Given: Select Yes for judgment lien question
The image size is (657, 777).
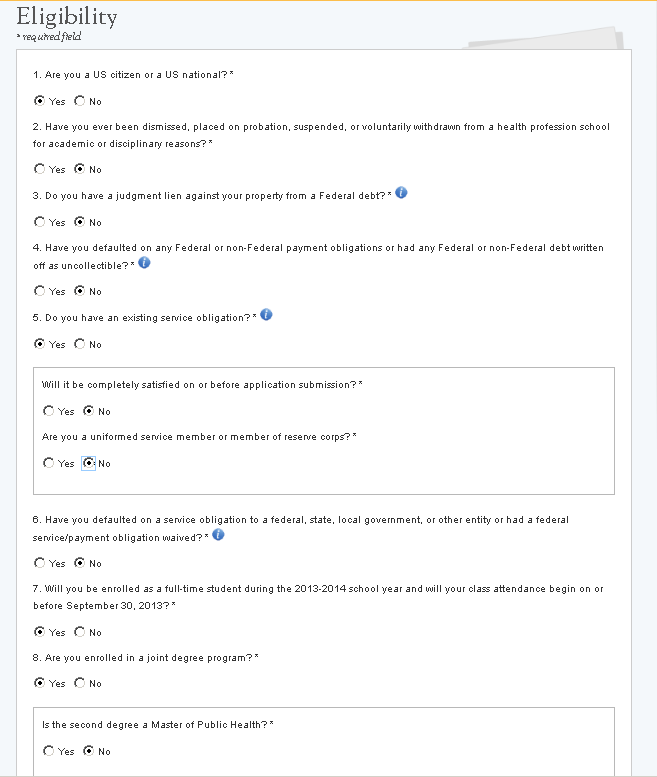Looking at the screenshot, I should pos(40,222).
